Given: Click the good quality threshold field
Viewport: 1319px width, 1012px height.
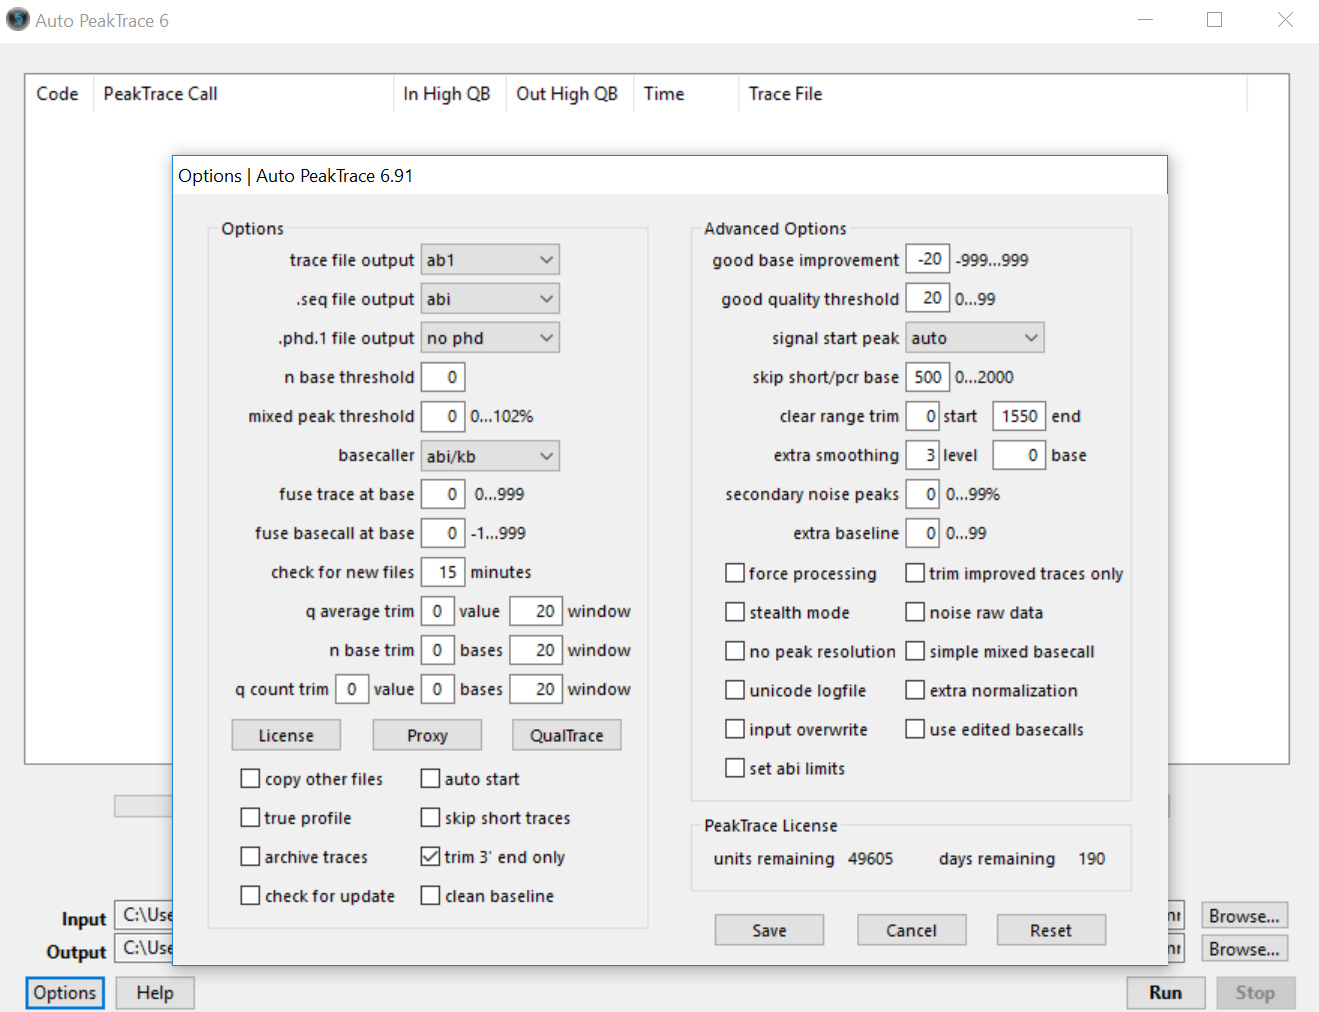Looking at the screenshot, I should coord(927,298).
